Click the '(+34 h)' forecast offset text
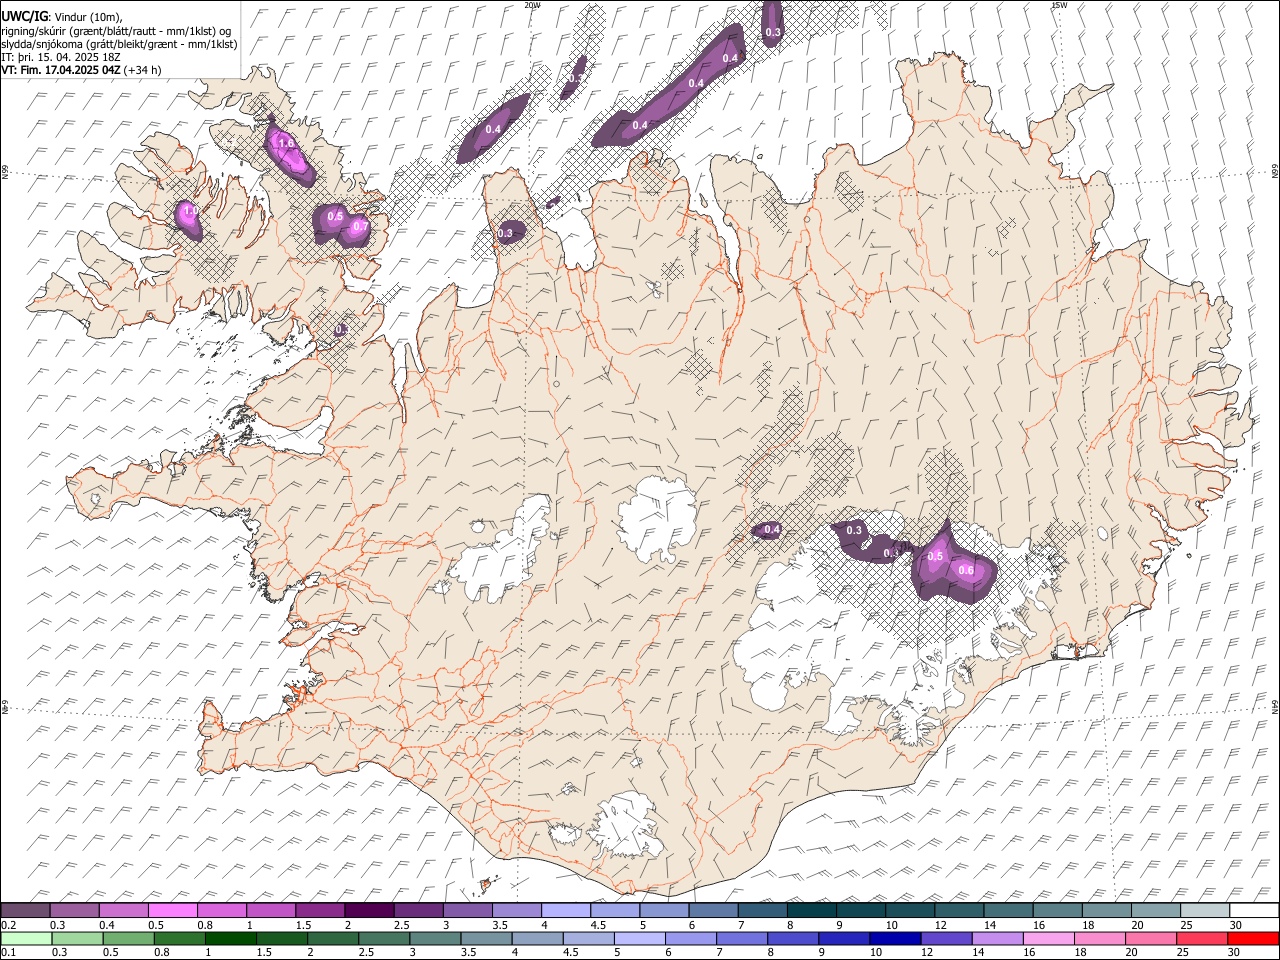This screenshot has width=1280, height=960. click(143, 70)
